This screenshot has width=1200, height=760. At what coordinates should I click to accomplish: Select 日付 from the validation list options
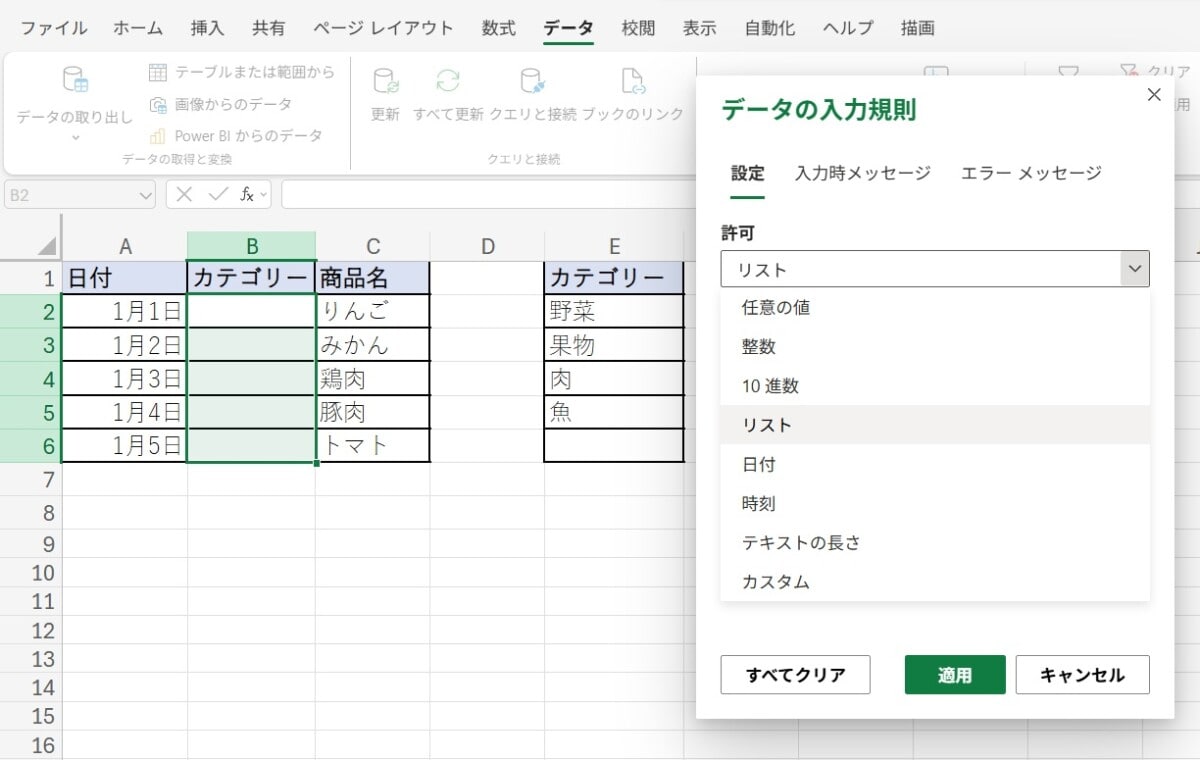760,464
